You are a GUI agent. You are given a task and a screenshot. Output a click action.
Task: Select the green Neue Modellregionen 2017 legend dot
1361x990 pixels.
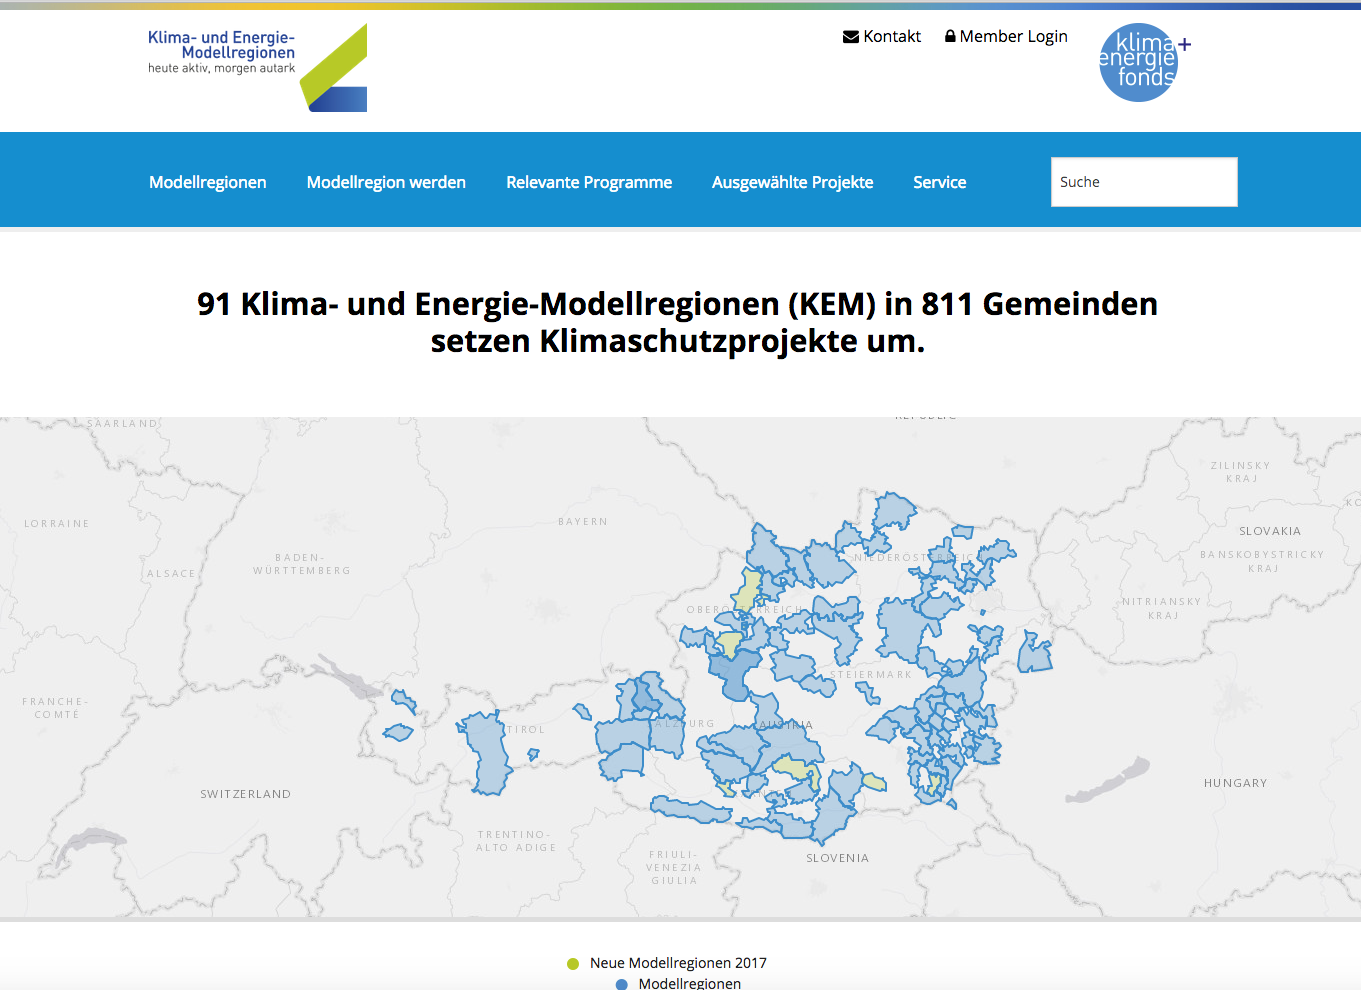click(573, 964)
